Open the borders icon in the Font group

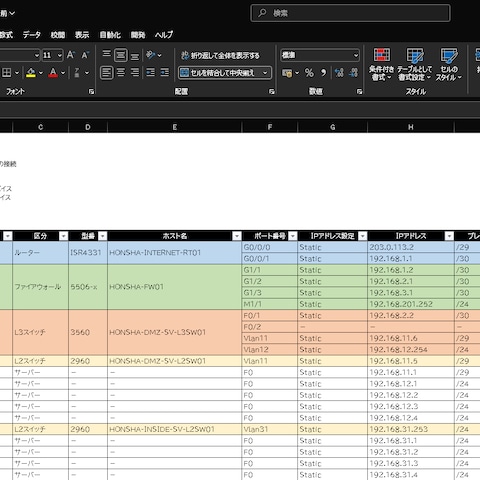point(7,73)
